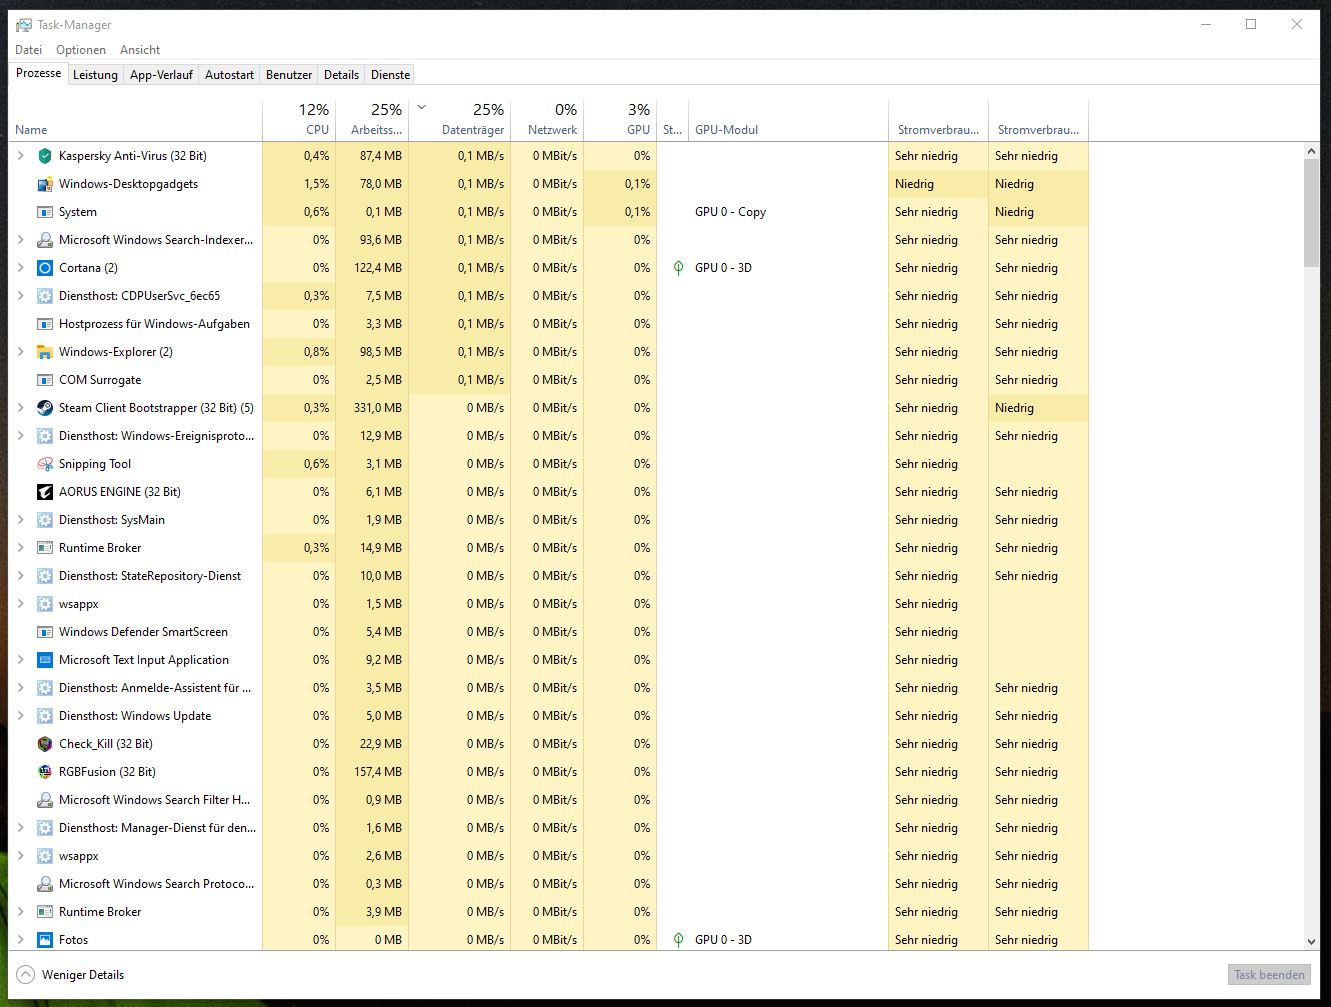Click the Diensthost CDPUserSvc gear icon
Screen dimensions: 1331x1007
pyautogui.click(x=44, y=296)
